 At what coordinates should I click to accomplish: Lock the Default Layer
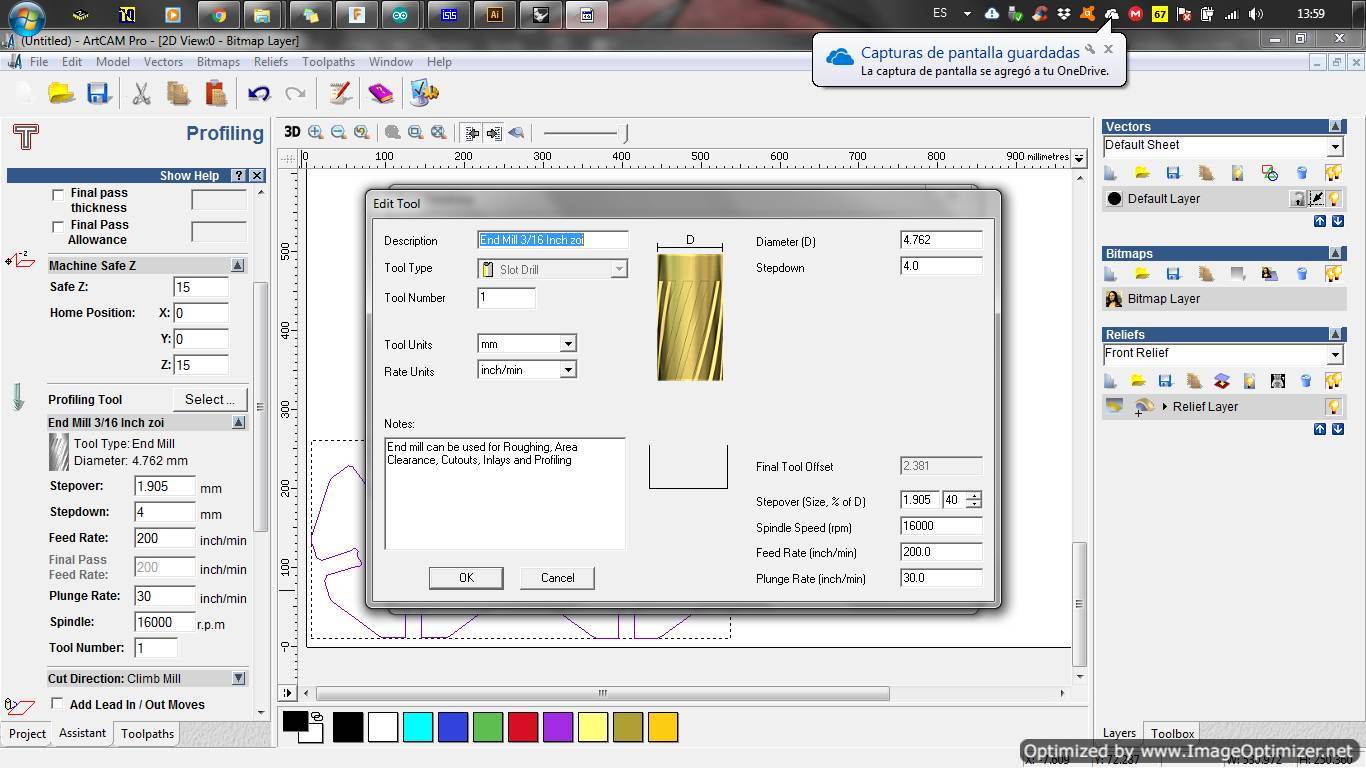[x=1298, y=199]
